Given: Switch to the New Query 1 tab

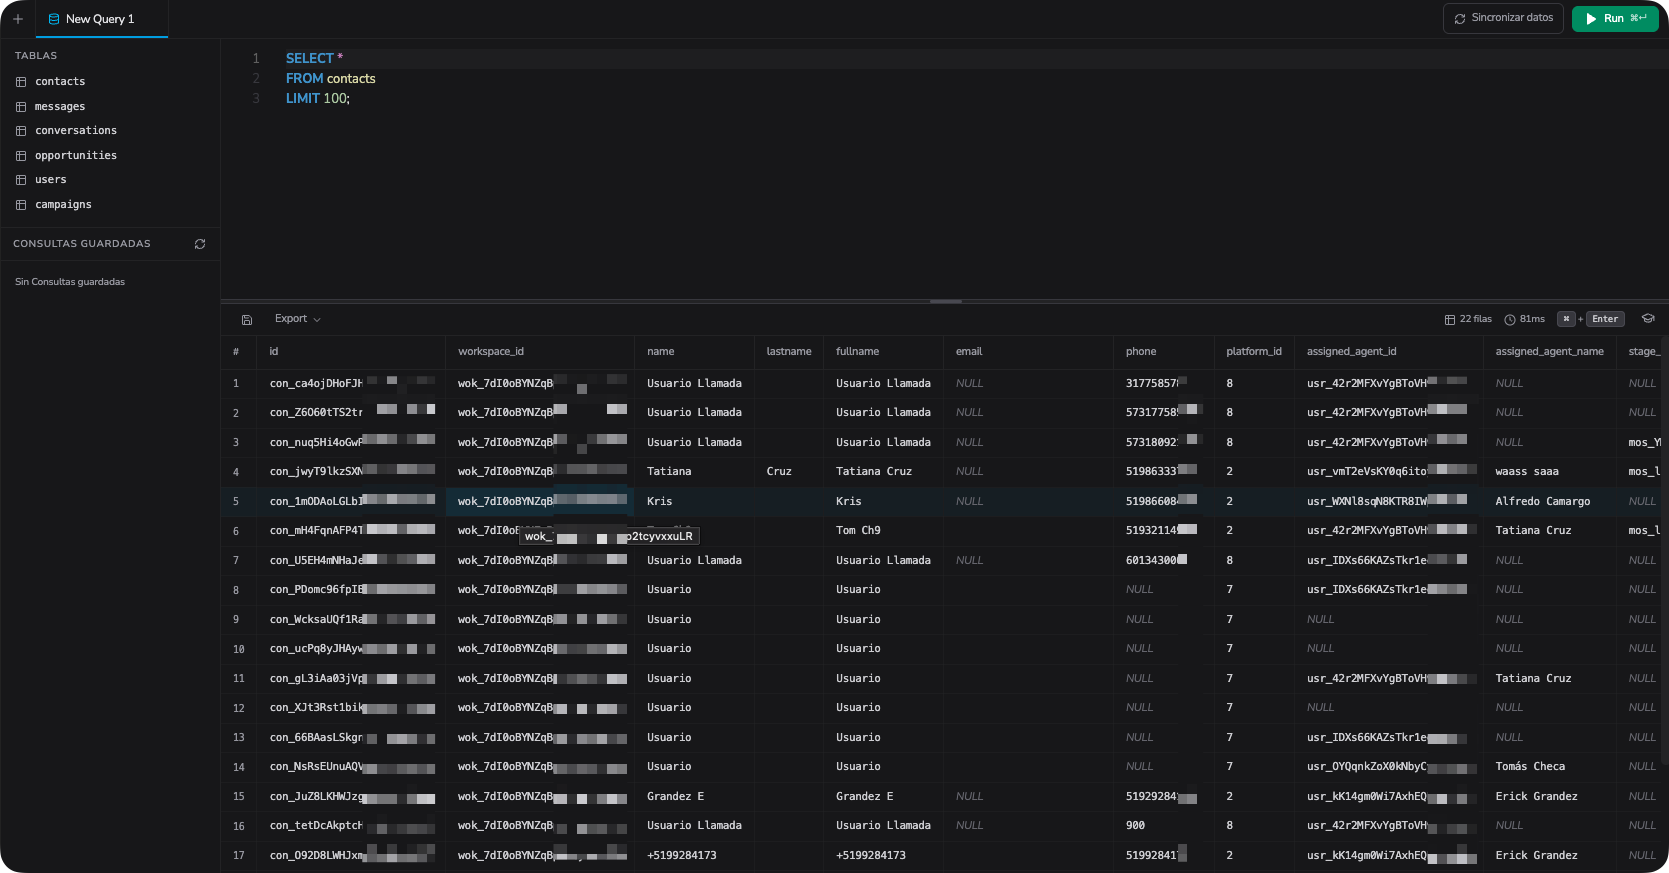Looking at the screenshot, I should click(101, 19).
